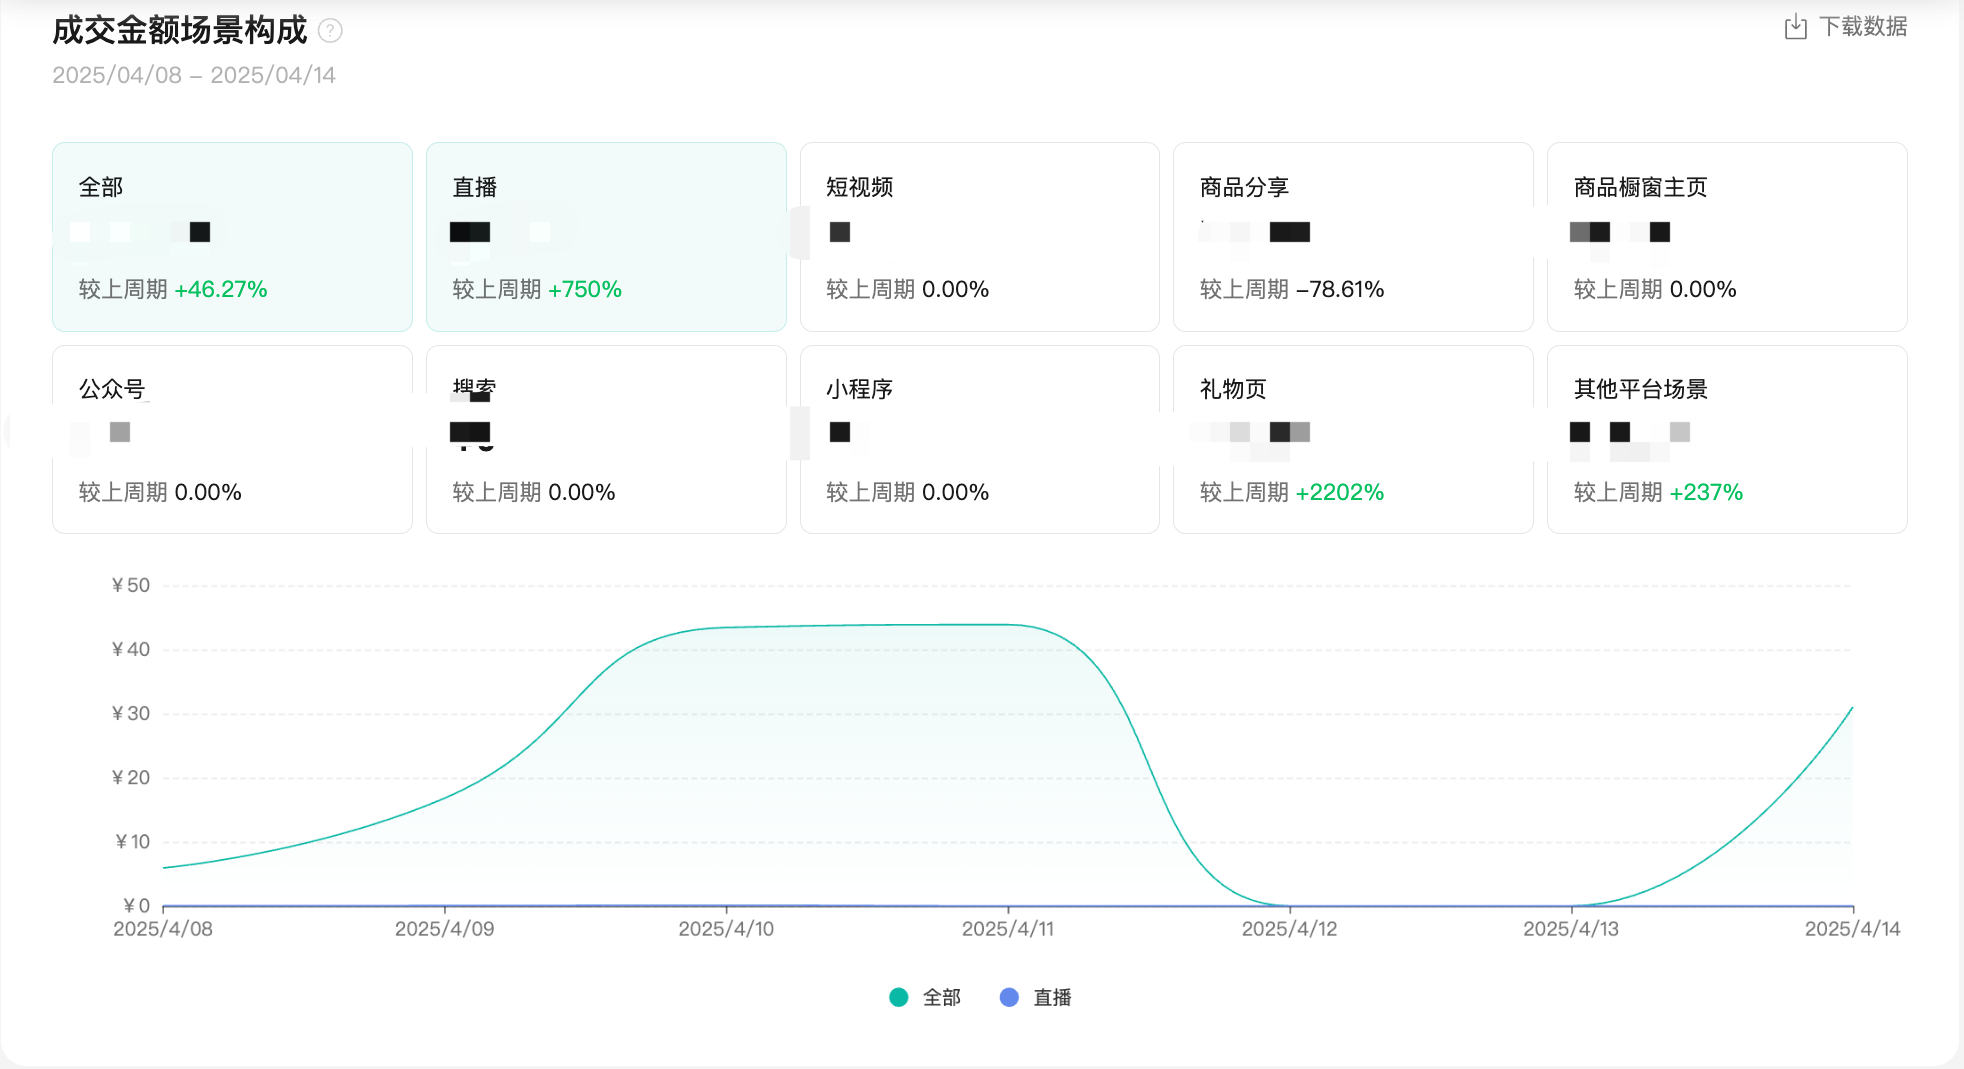Click the green 全部 legend dot
This screenshot has height=1069, width=1964.
pyautogui.click(x=898, y=997)
